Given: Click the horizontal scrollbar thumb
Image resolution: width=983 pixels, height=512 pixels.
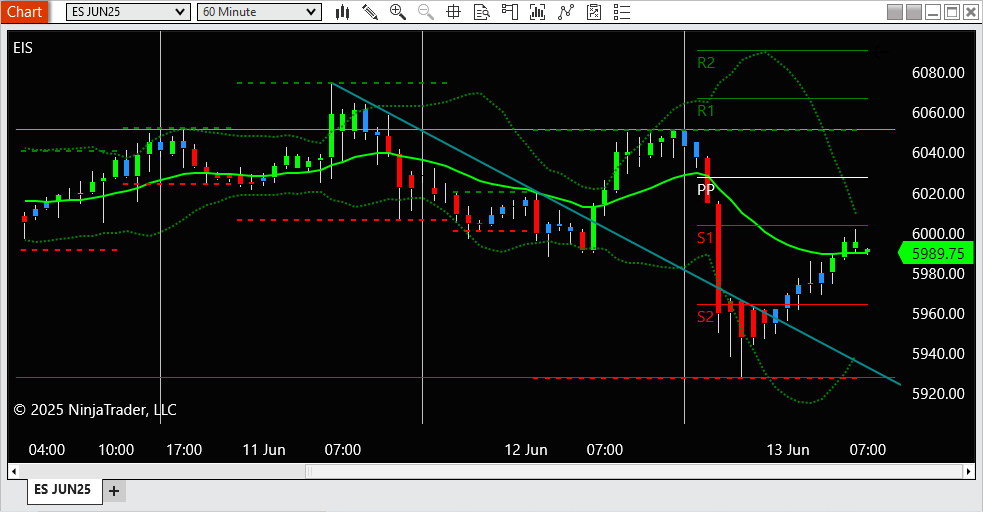Looking at the screenshot, I should click(x=634, y=471).
